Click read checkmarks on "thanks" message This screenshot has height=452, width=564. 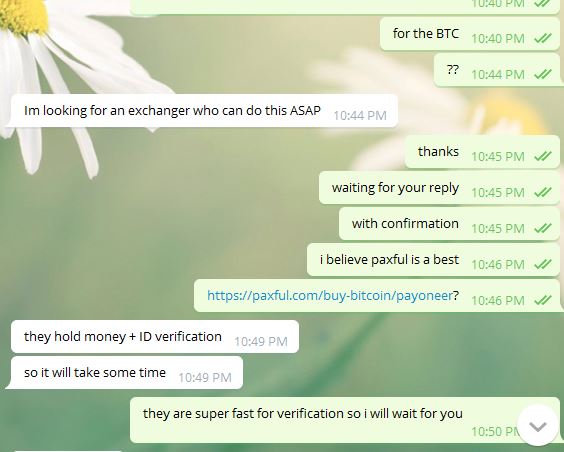pyautogui.click(x=543, y=156)
